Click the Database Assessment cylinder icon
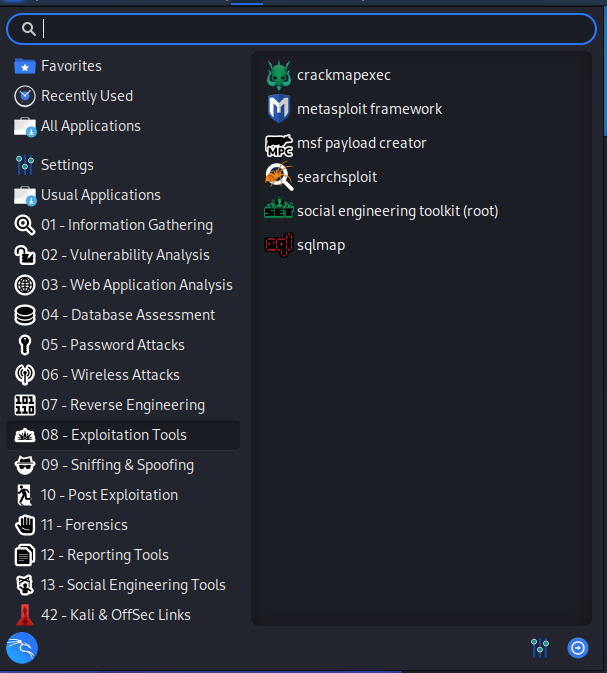Image resolution: width=607 pixels, height=673 pixels. point(25,315)
